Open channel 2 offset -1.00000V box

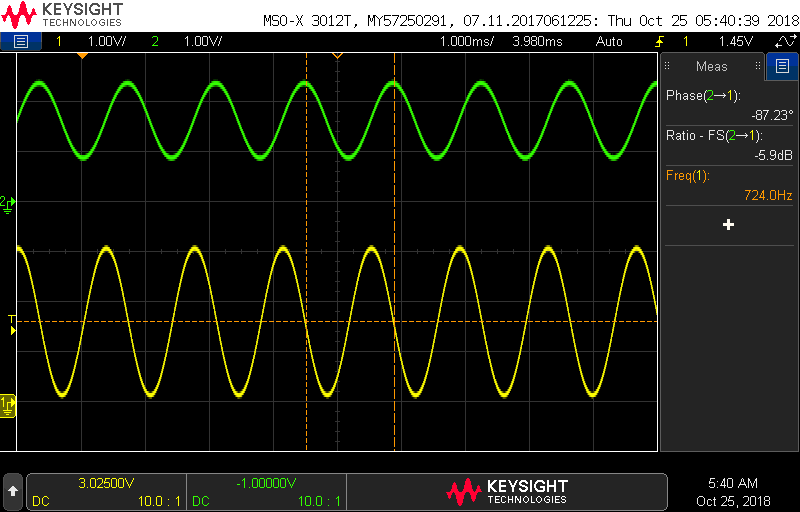click(x=266, y=492)
